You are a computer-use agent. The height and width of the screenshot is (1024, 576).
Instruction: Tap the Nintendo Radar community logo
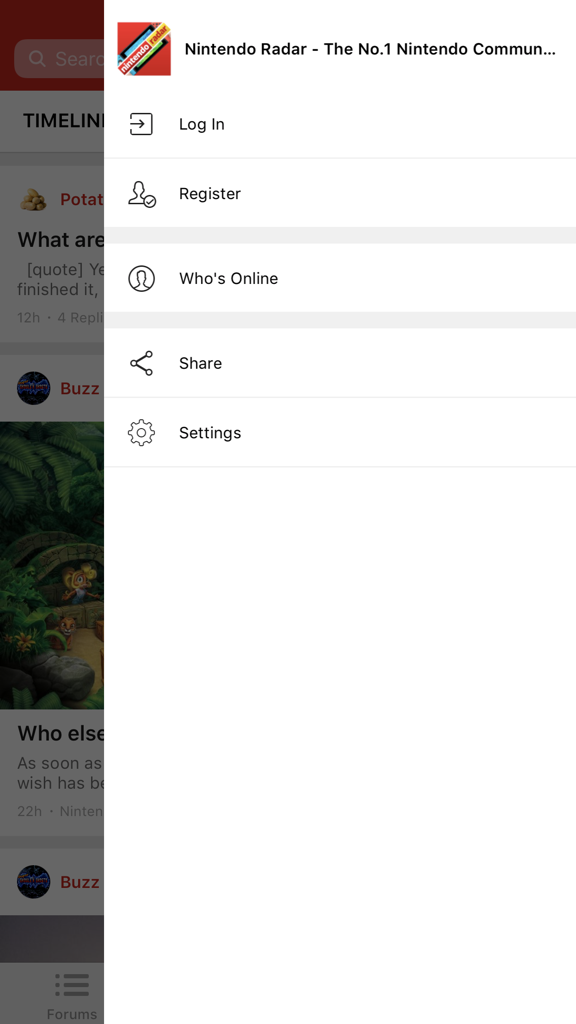(143, 48)
